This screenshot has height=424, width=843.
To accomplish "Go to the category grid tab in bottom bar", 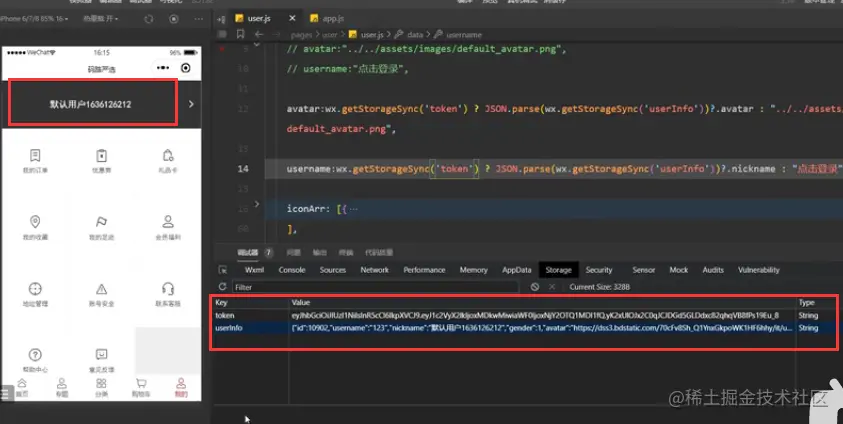I will pyautogui.click(x=101, y=387).
